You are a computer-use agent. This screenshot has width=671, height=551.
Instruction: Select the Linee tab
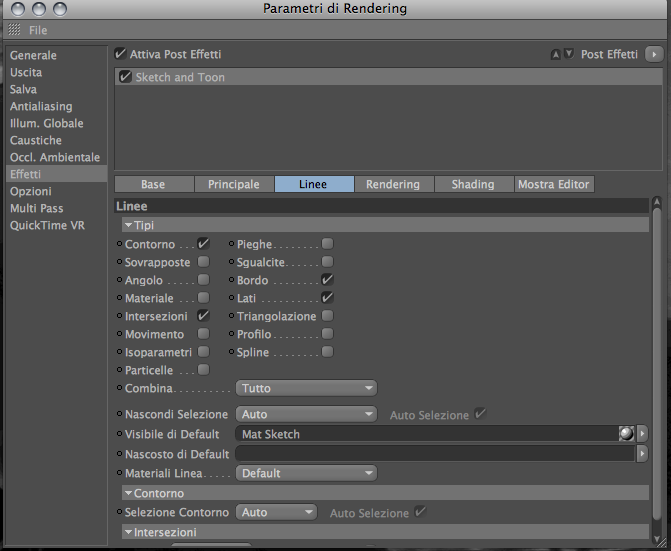[314, 184]
